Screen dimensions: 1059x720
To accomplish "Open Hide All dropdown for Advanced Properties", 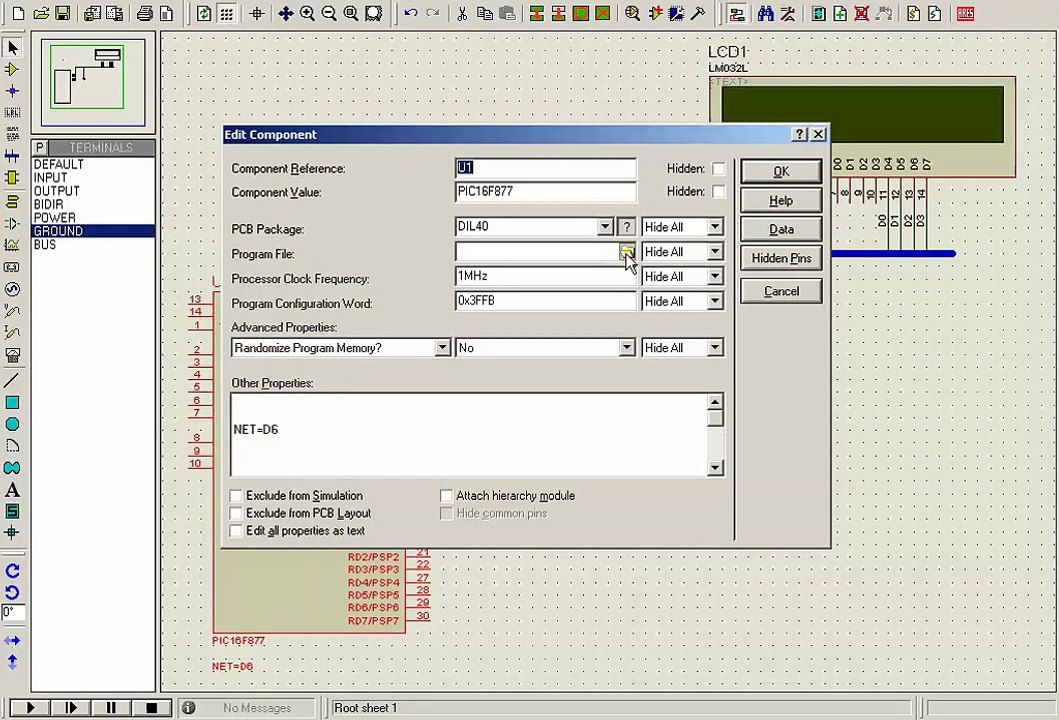I will coord(715,348).
